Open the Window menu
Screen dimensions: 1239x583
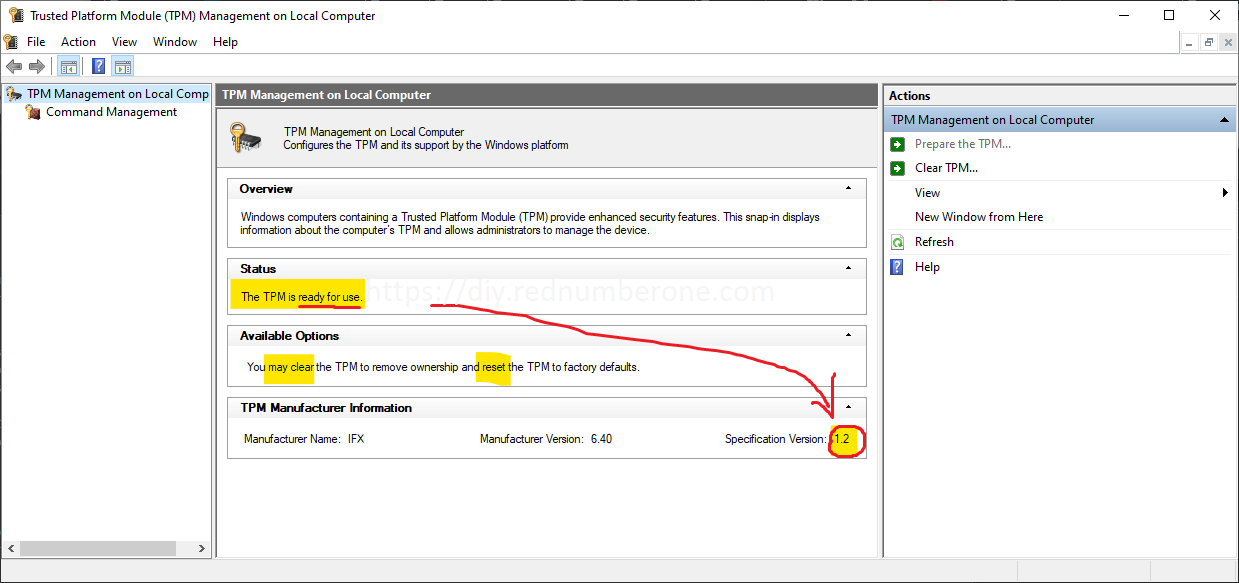[175, 42]
